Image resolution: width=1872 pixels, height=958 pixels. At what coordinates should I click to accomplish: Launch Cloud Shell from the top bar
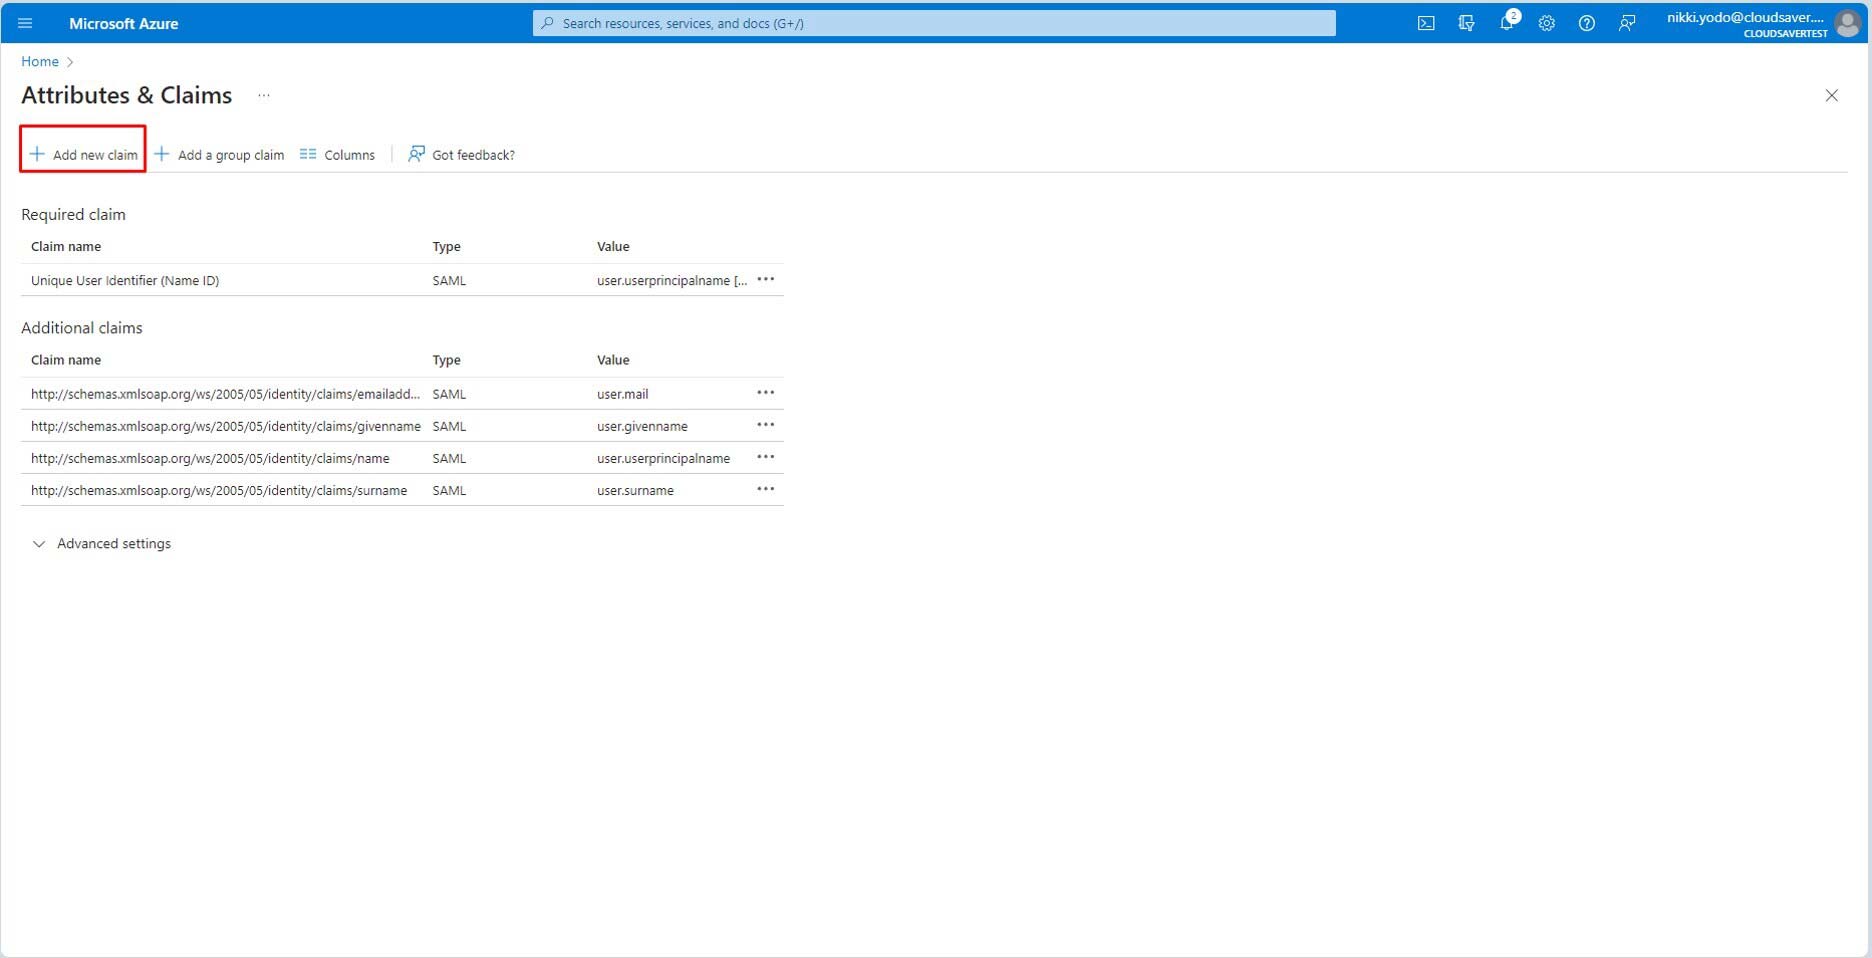pos(1426,23)
